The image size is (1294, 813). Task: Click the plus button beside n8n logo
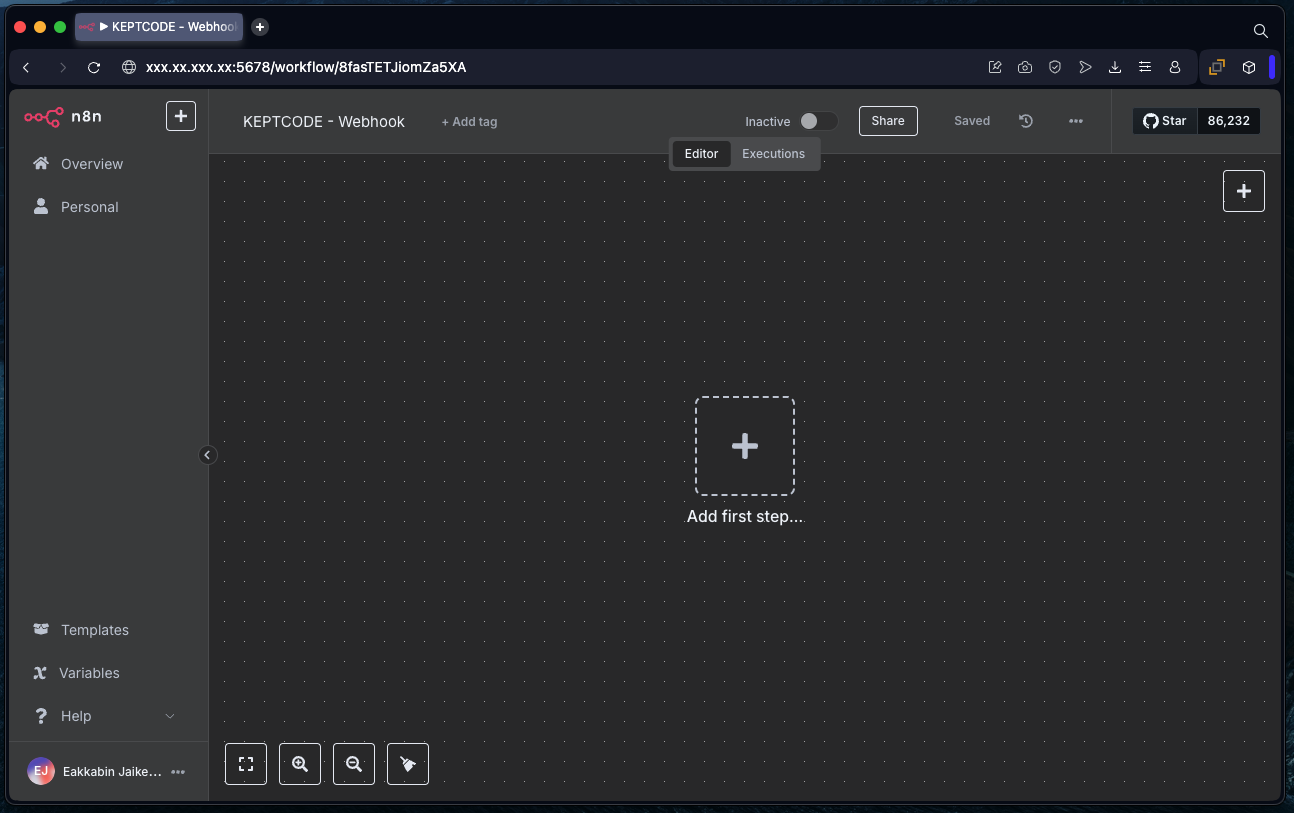coord(180,116)
